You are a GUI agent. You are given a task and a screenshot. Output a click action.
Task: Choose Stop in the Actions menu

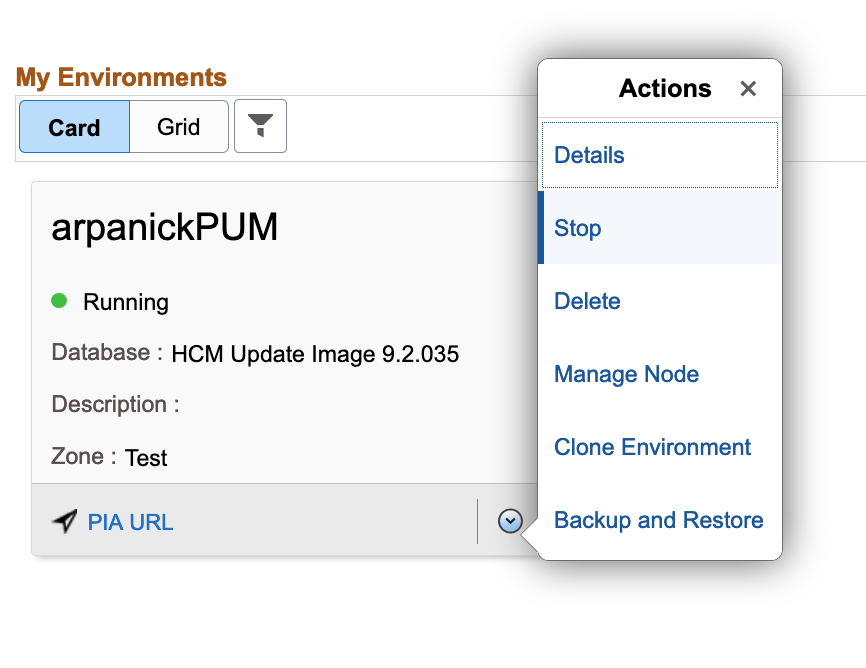pyautogui.click(x=578, y=228)
